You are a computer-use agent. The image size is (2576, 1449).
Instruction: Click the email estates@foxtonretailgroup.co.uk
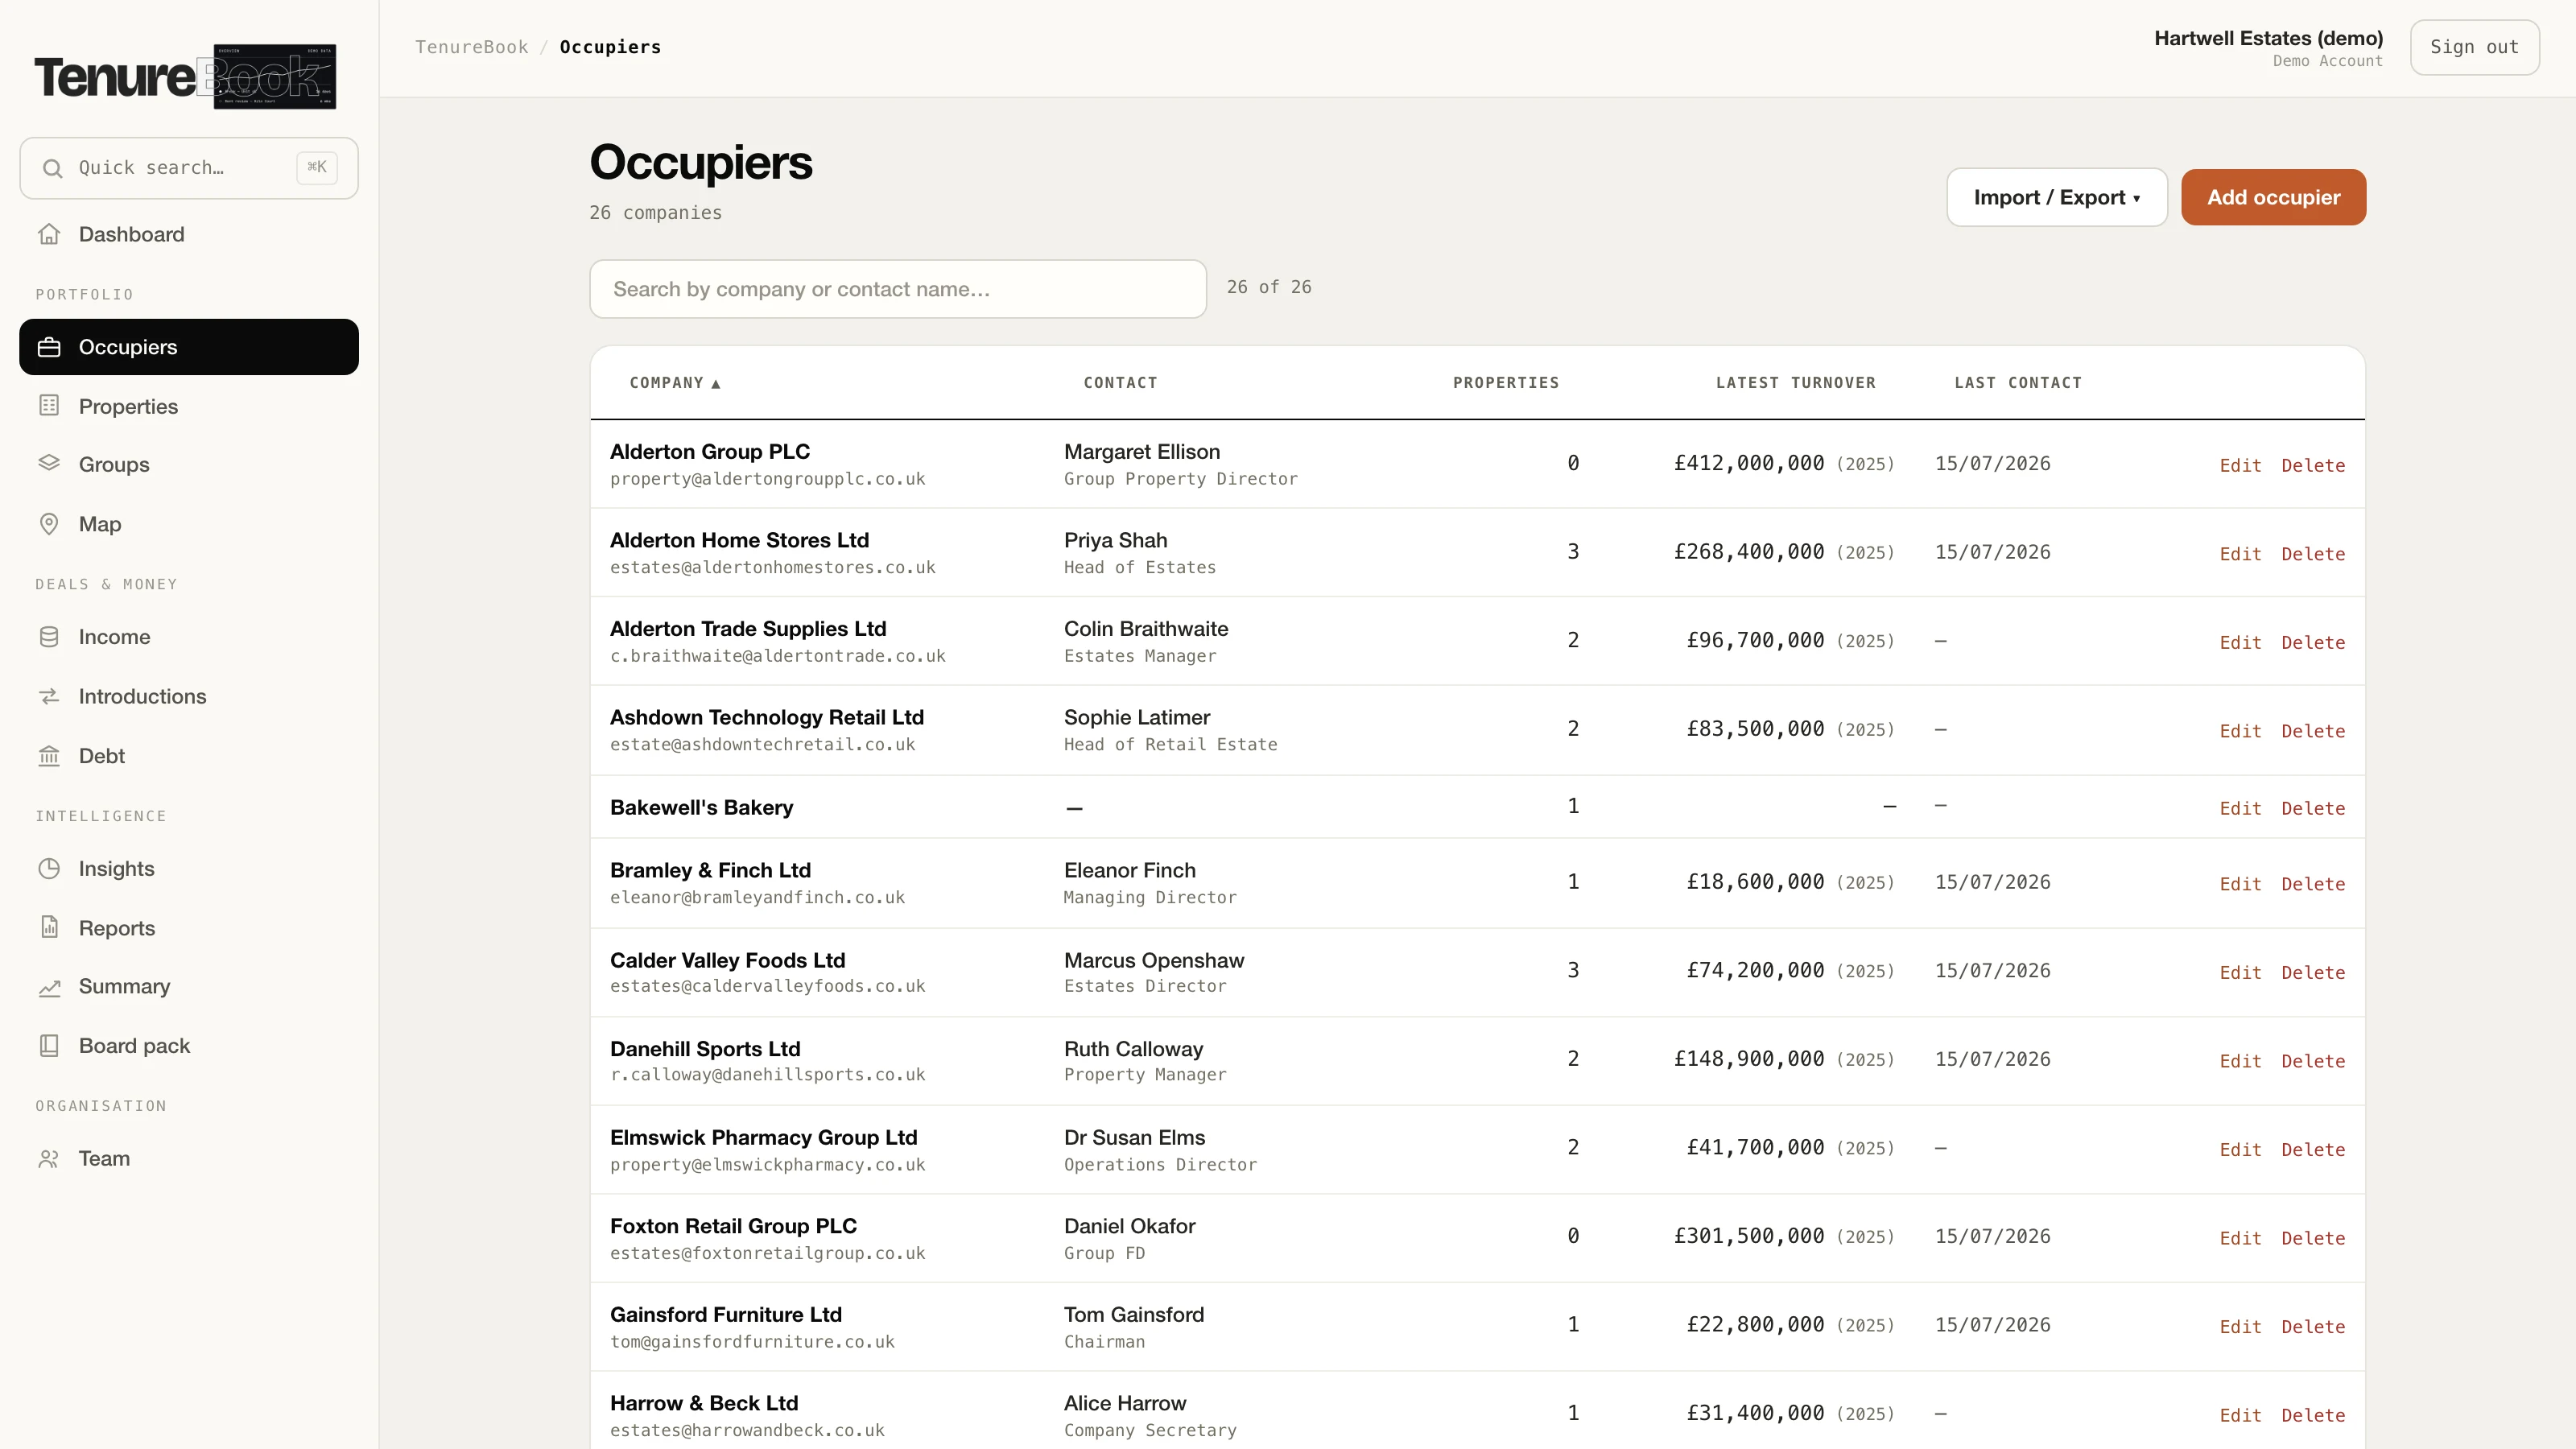[x=768, y=1254]
